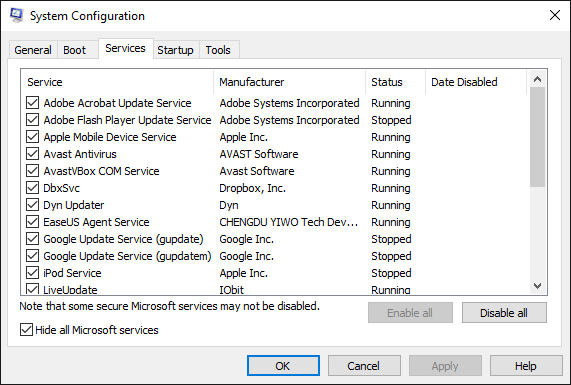Screen dimensions: 571x385
Task: Select the DbxSvc service name
Action: [61, 188]
